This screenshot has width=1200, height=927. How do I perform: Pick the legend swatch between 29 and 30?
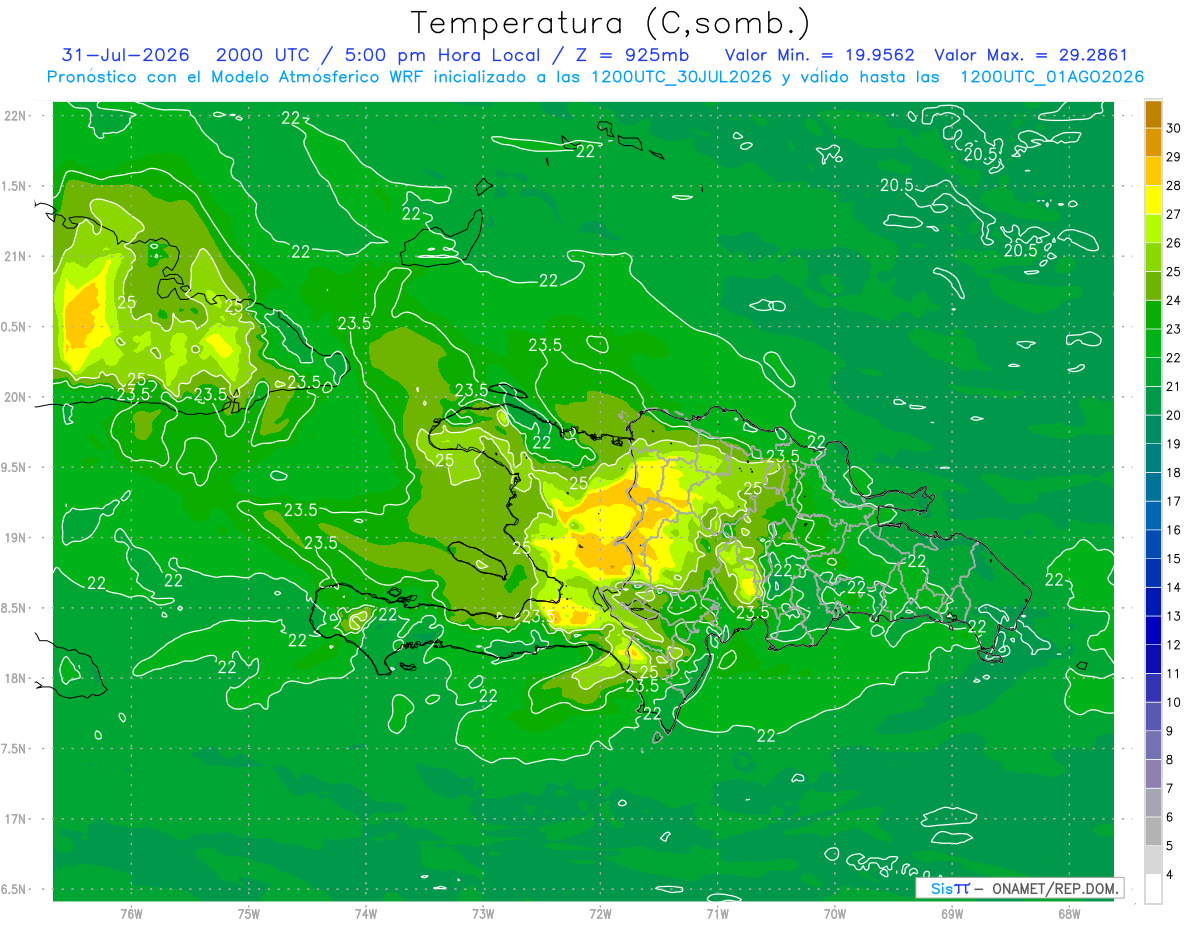coord(1153,142)
